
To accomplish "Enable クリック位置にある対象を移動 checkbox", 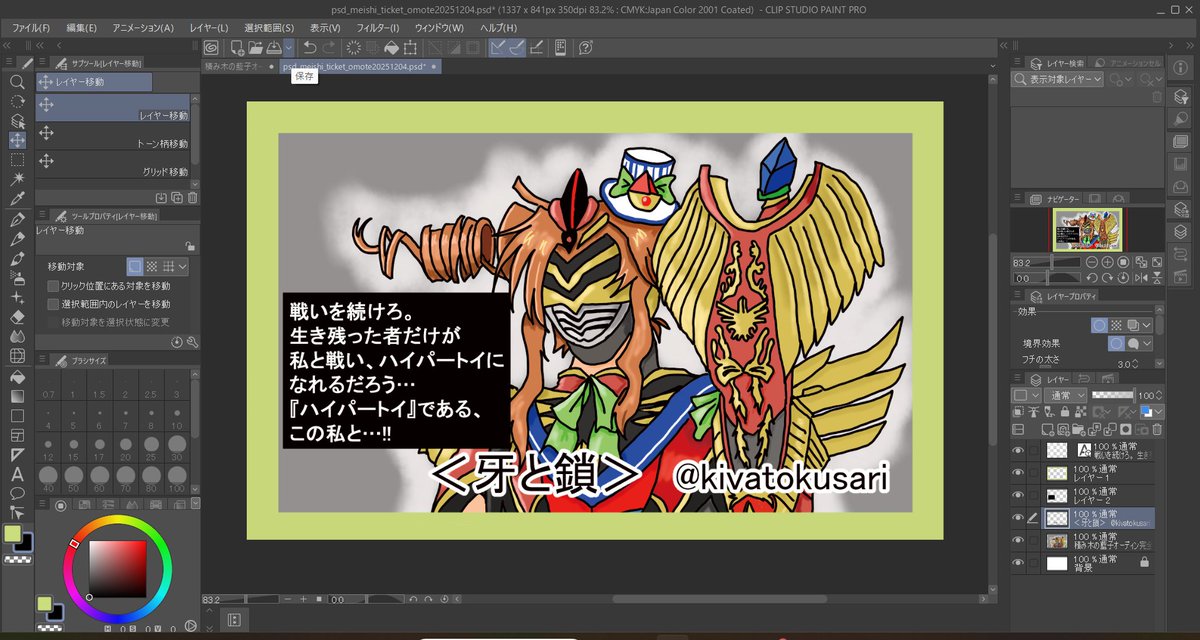I will [x=53, y=286].
